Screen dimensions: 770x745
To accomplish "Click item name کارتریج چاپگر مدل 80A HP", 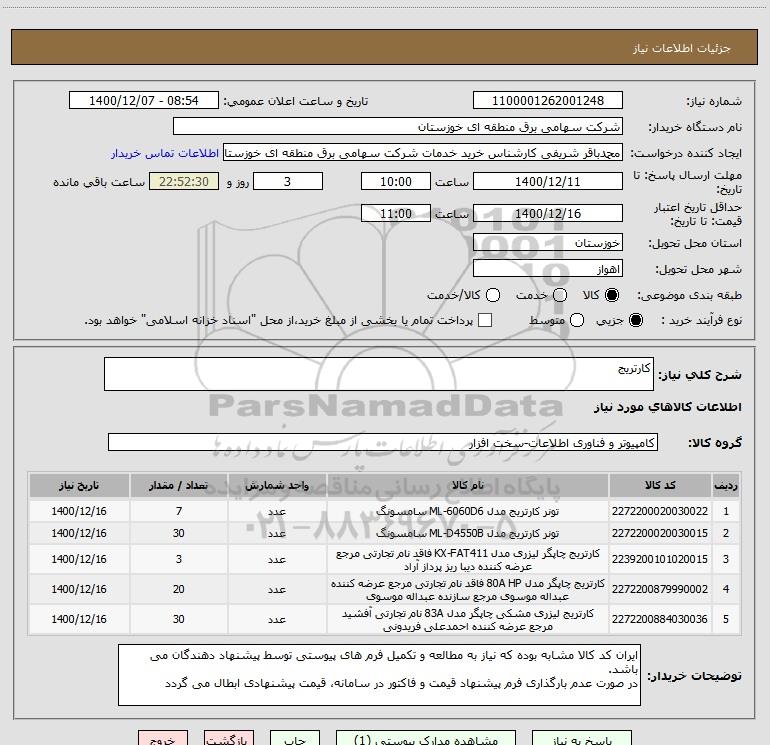I will pos(468,590).
